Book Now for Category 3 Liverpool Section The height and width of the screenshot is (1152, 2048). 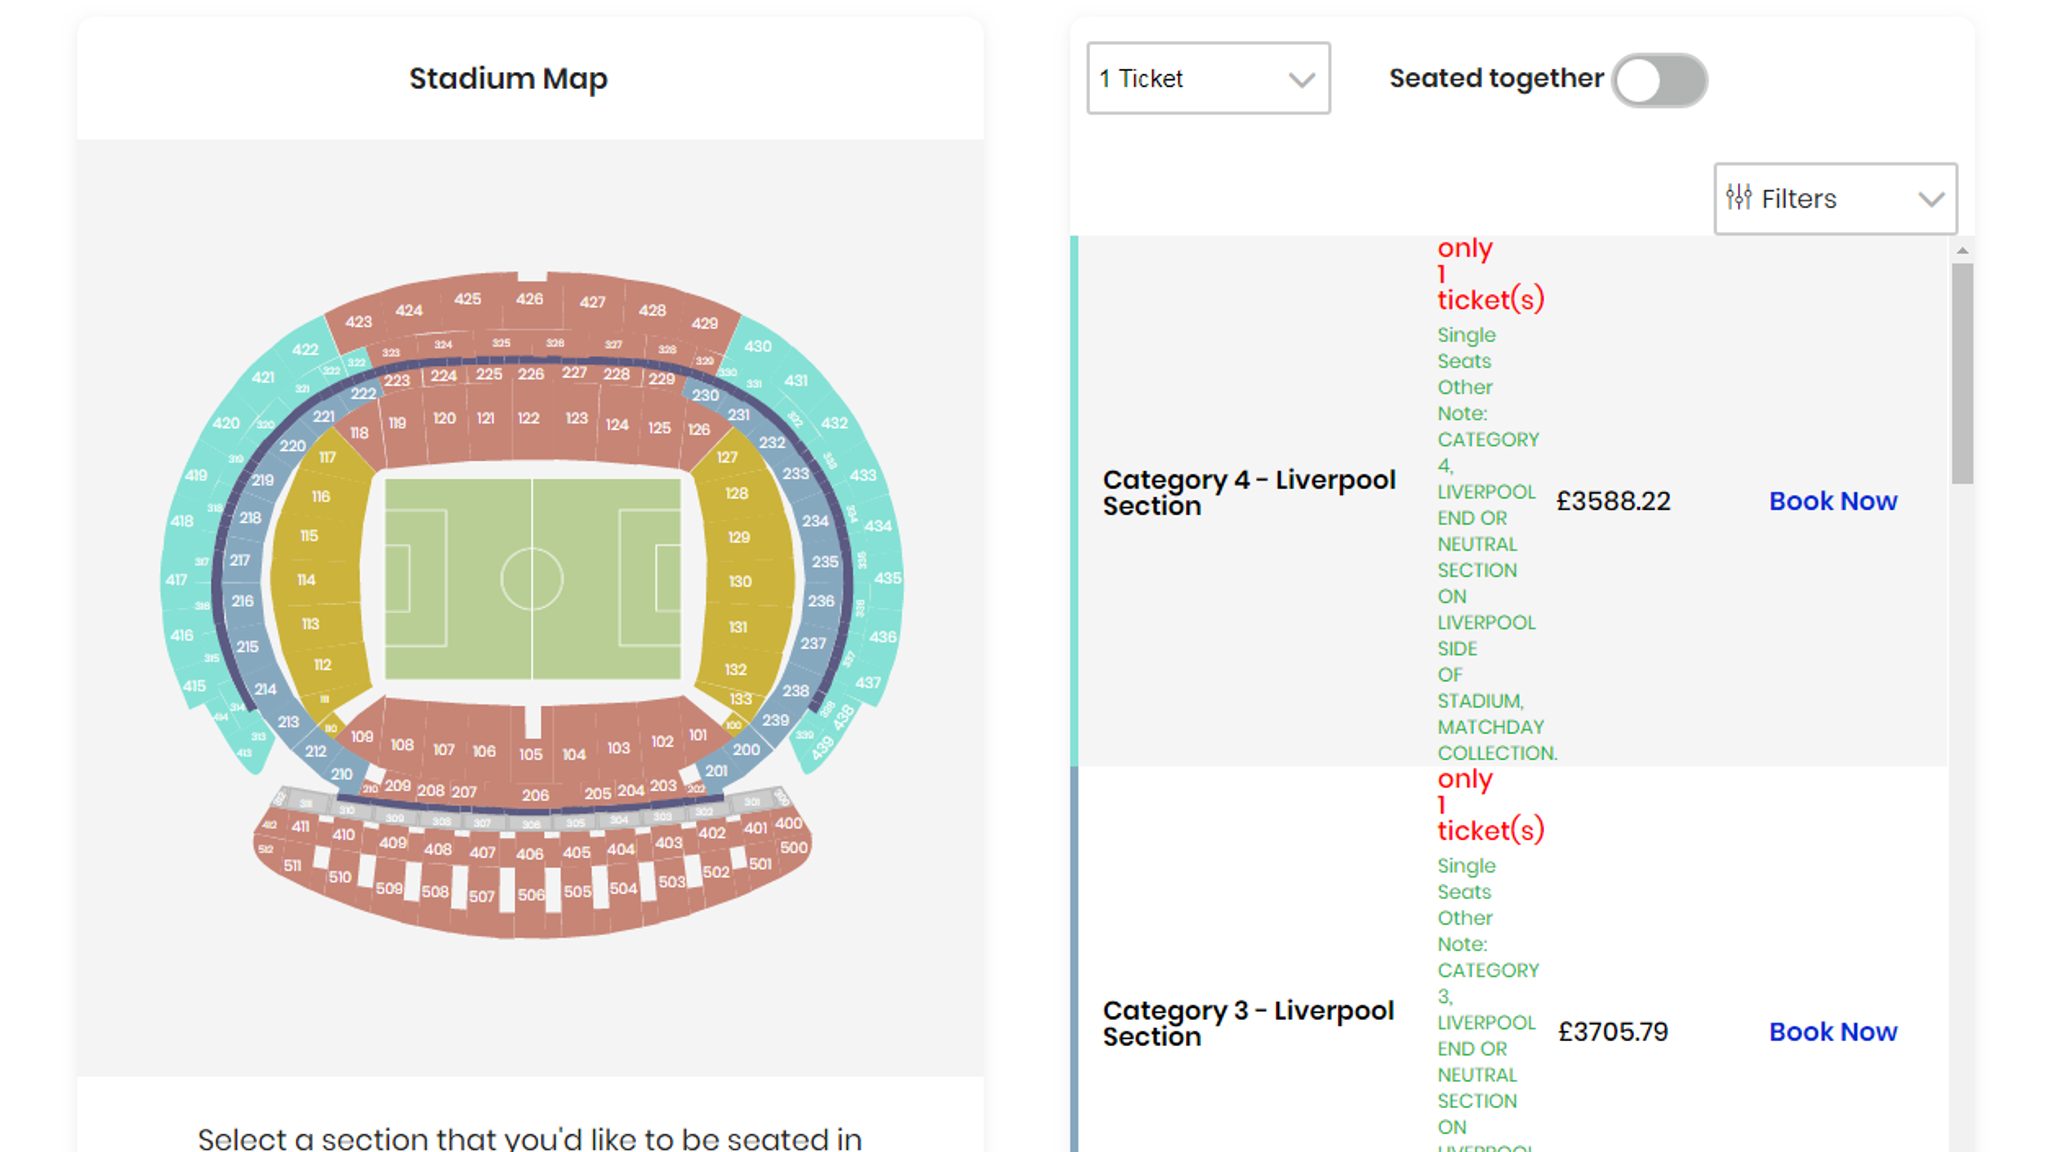pos(1832,1031)
